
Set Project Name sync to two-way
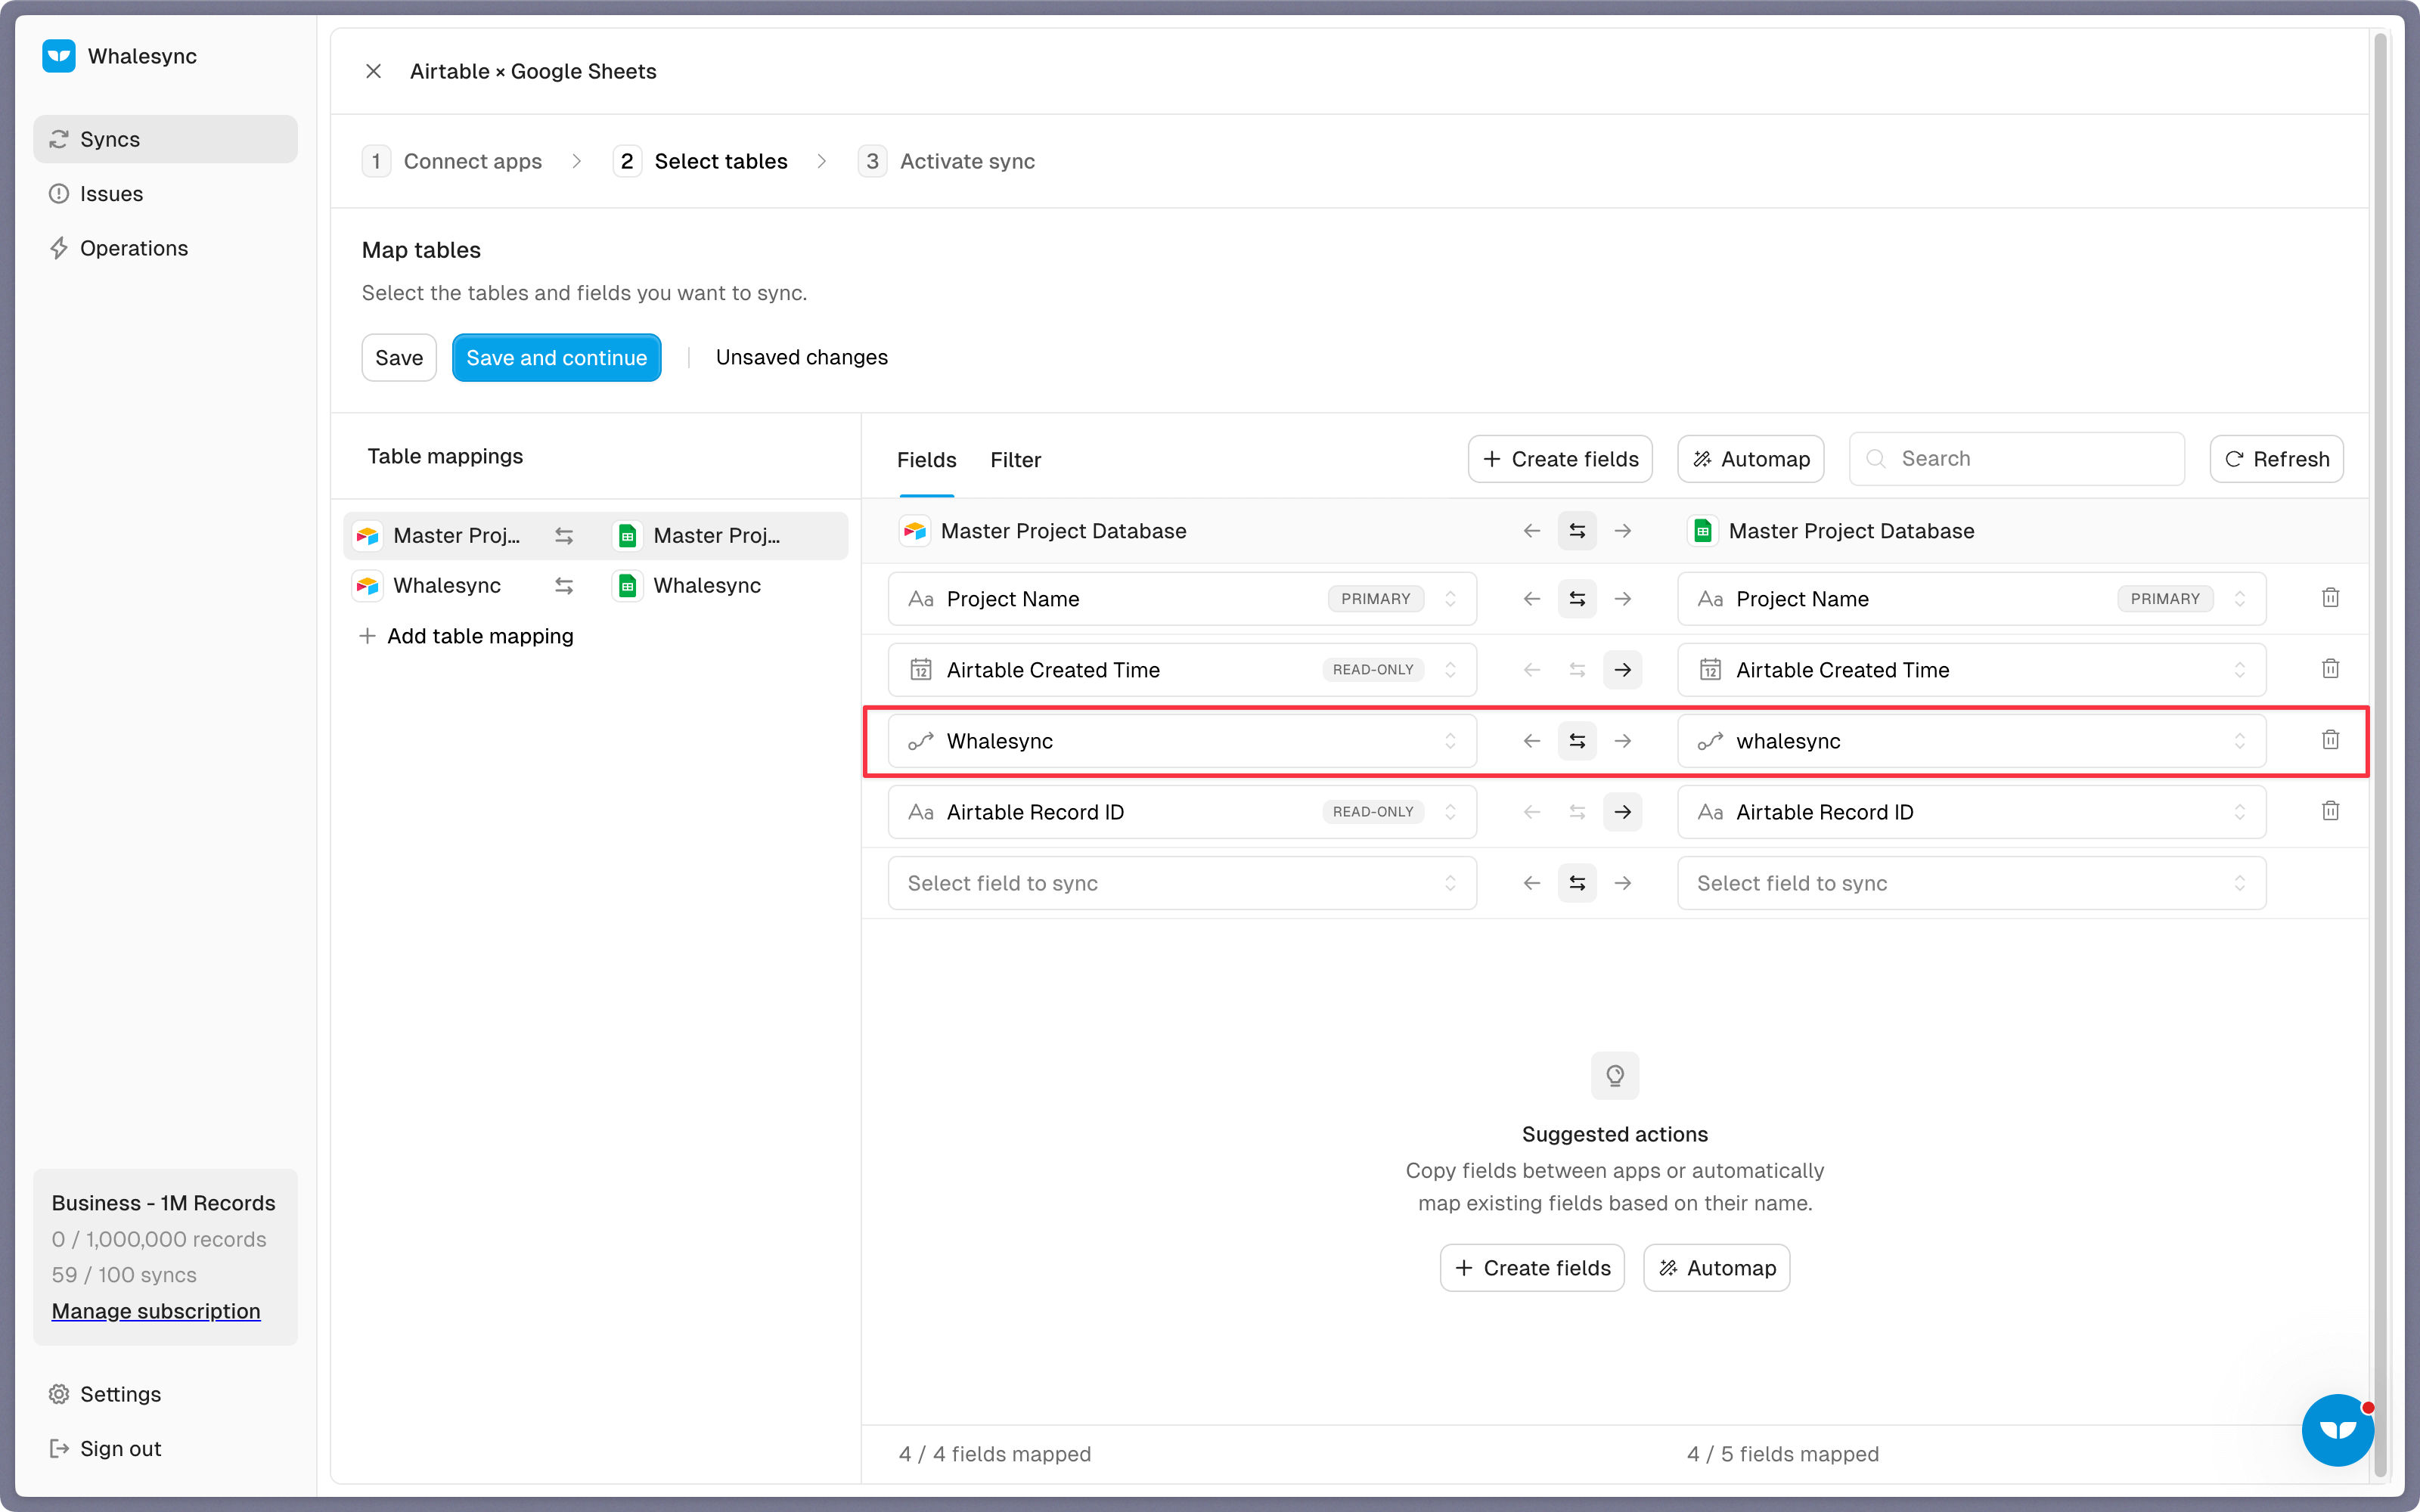click(x=1577, y=599)
